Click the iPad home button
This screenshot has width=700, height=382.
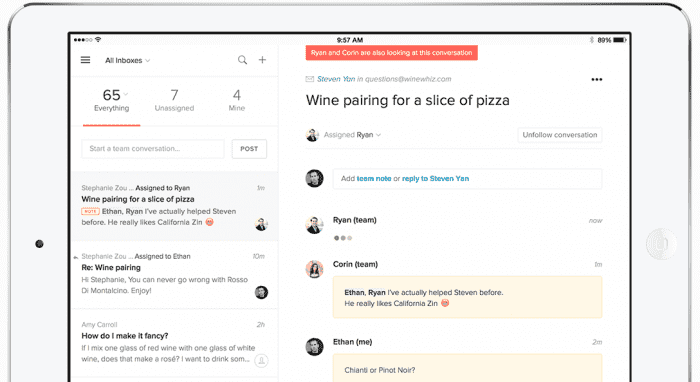661,244
